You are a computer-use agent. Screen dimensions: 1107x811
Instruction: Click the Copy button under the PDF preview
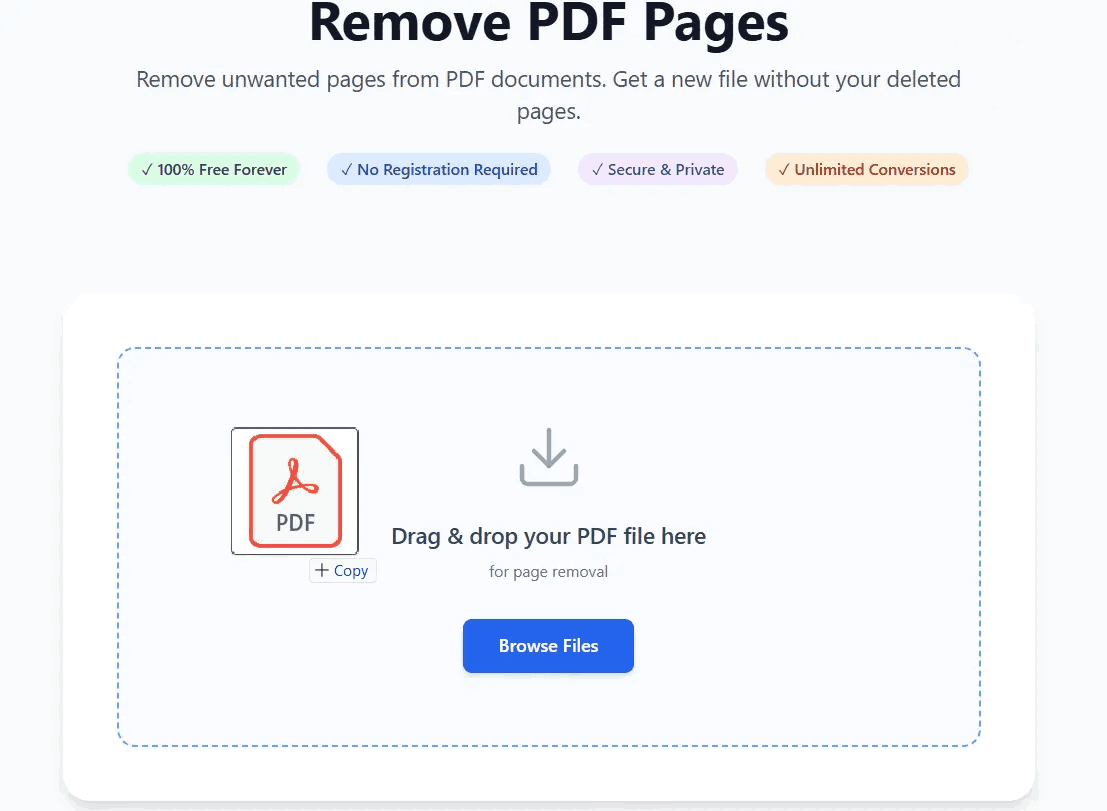coord(343,570)
